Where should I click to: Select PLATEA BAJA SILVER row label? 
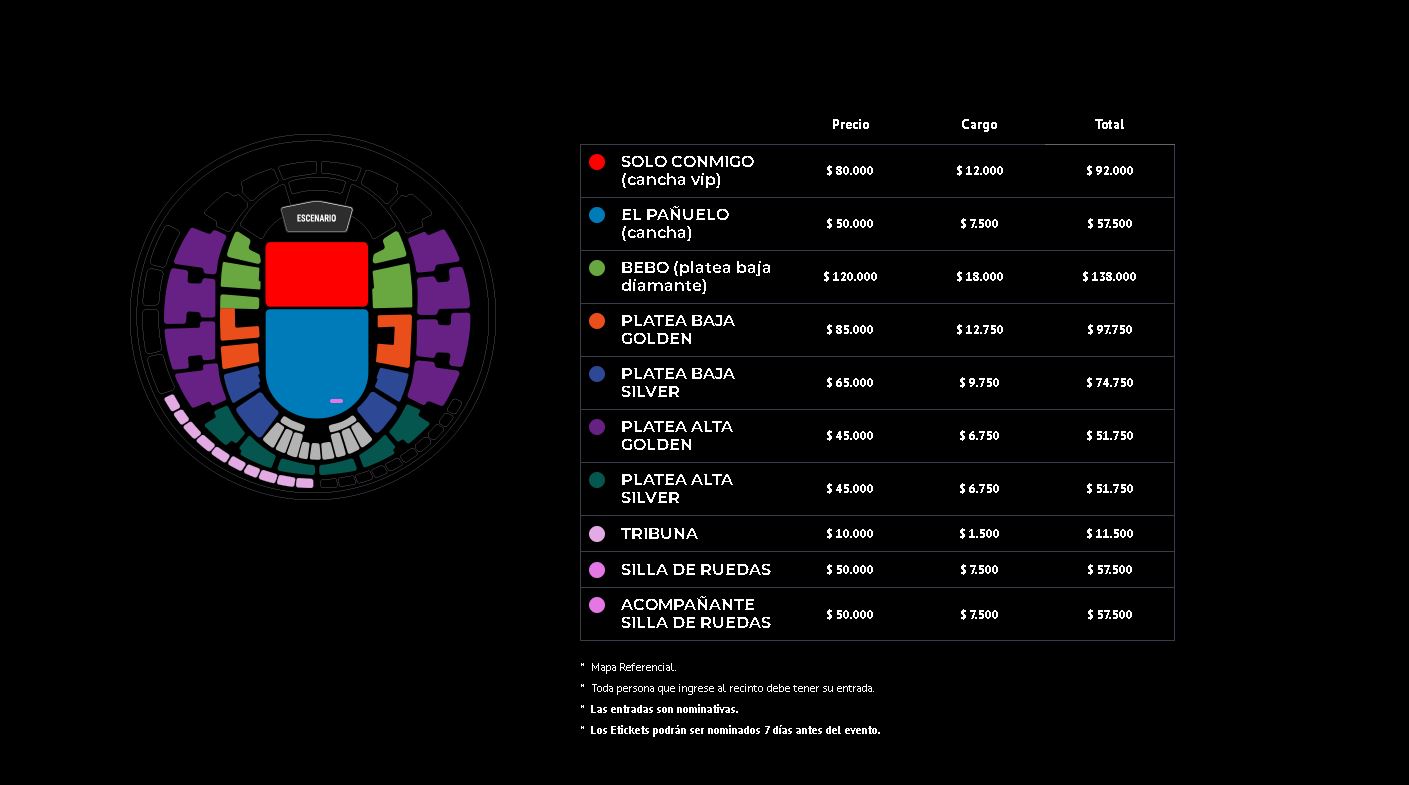[x=678, y=382]
